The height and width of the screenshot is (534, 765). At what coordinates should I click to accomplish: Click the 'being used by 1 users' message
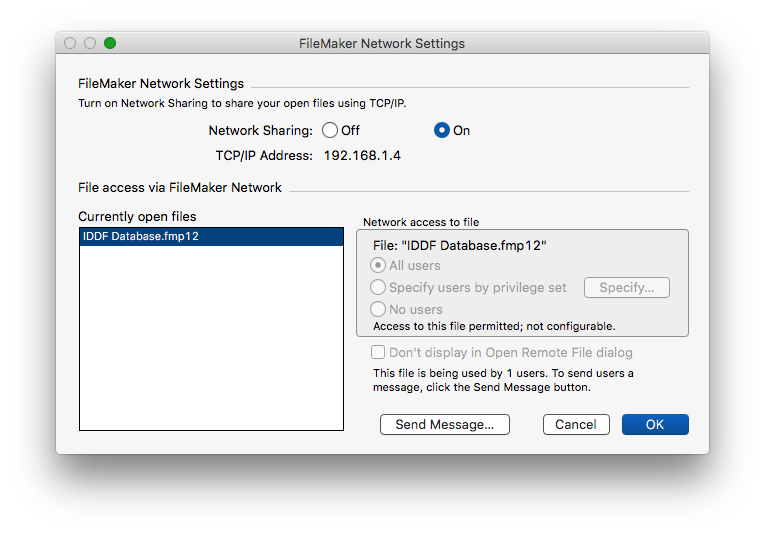[x=503, y=380]
